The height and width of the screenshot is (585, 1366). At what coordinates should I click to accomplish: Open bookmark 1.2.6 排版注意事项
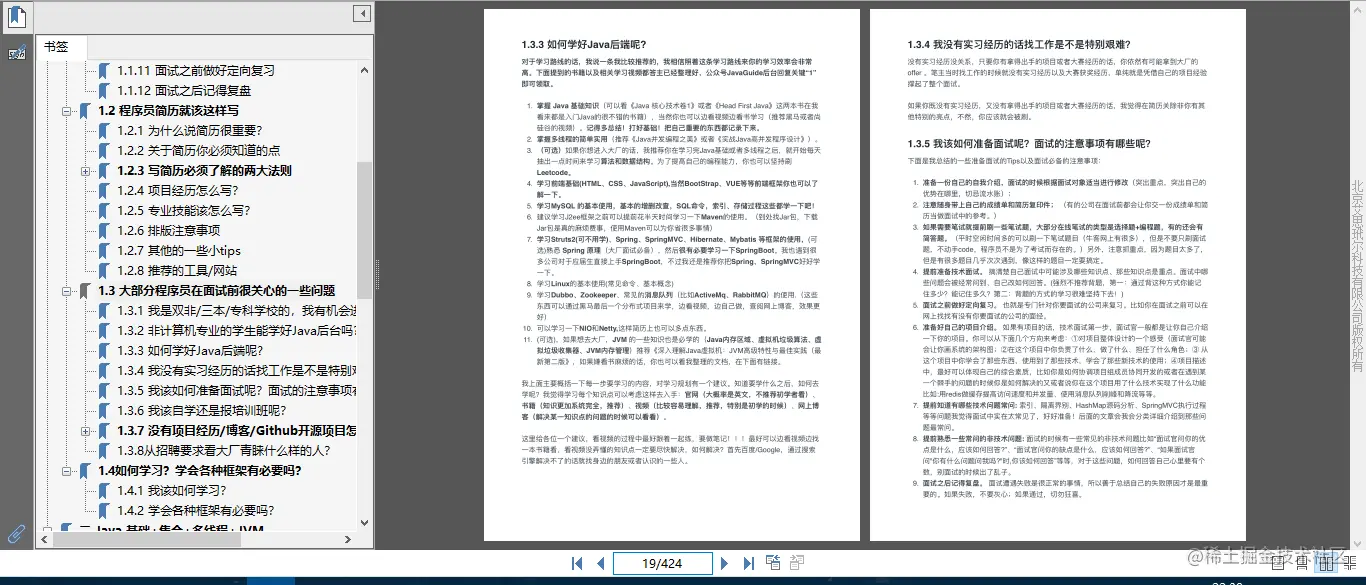(169, 231)
